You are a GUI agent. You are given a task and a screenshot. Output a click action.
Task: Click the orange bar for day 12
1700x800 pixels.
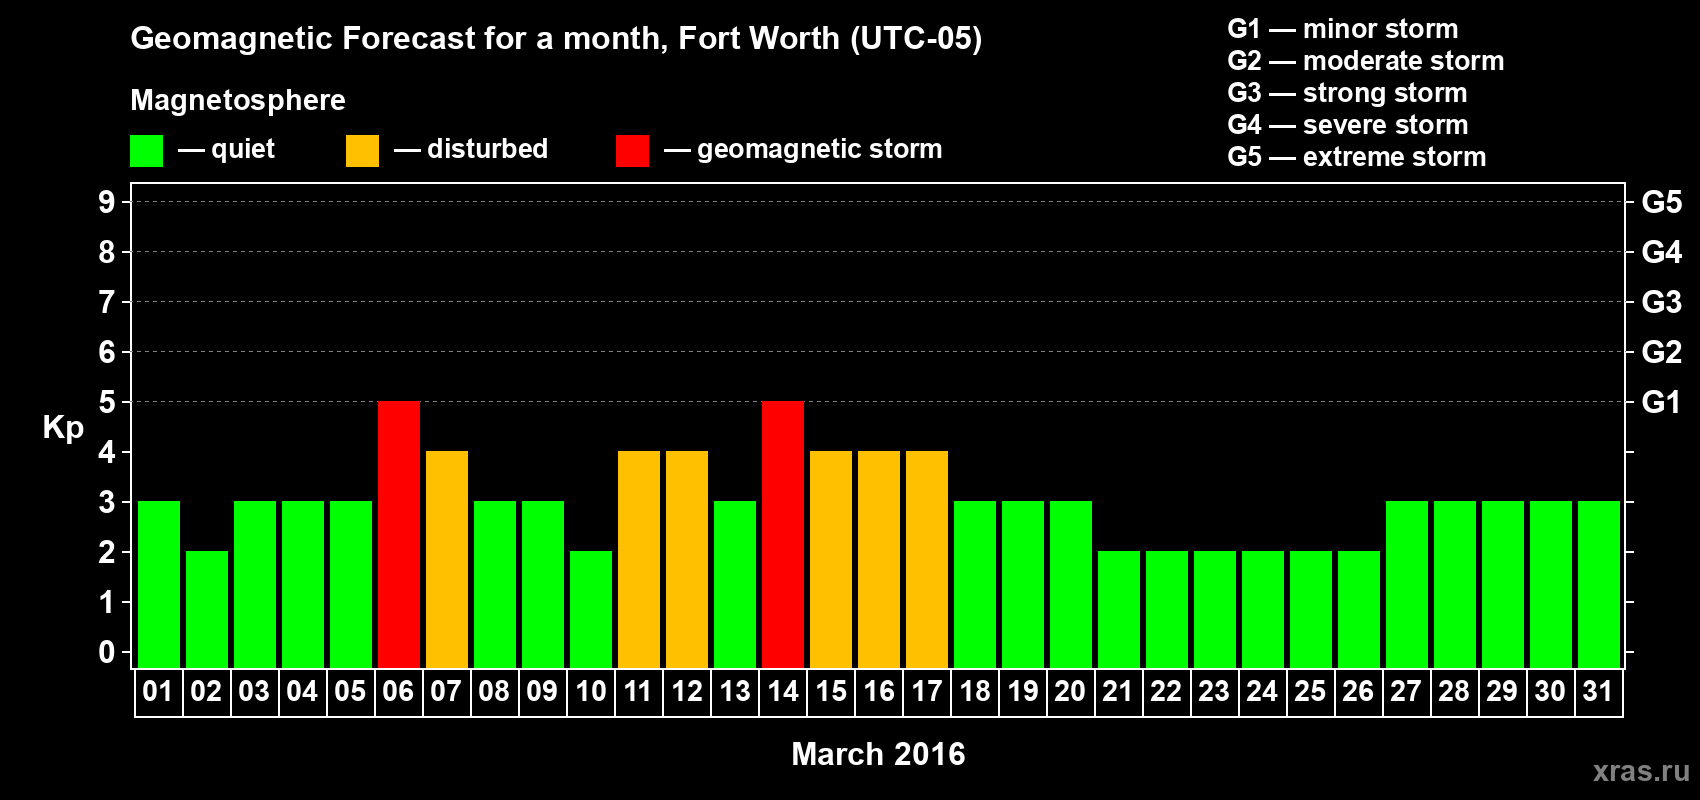coord(687,559)
